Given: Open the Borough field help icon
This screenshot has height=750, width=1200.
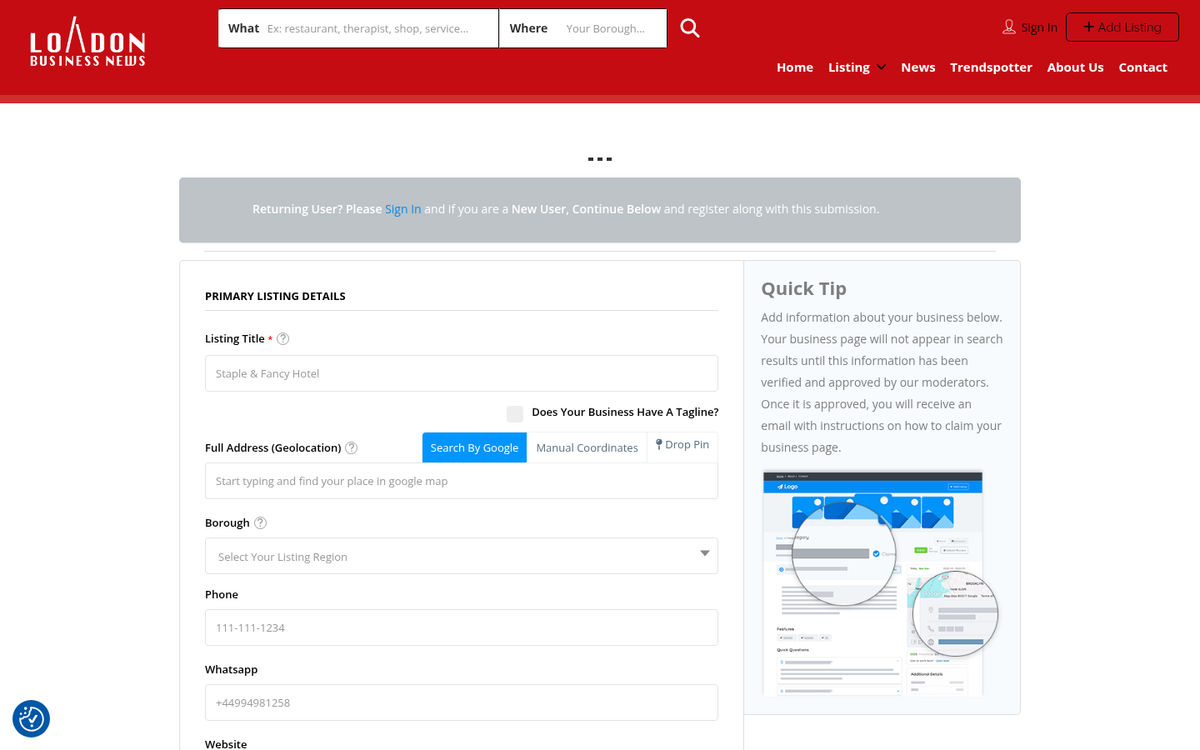Looking at the screenshot, I should pos(260,522).
